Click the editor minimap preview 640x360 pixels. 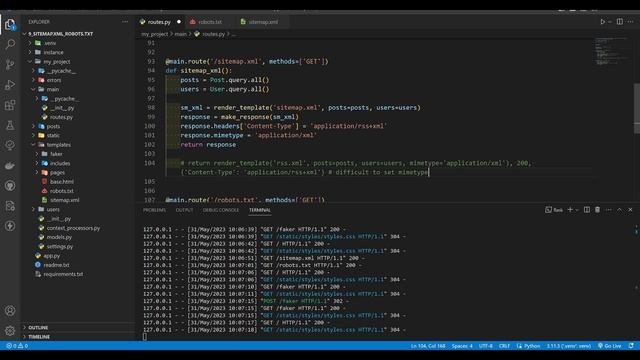611,51
